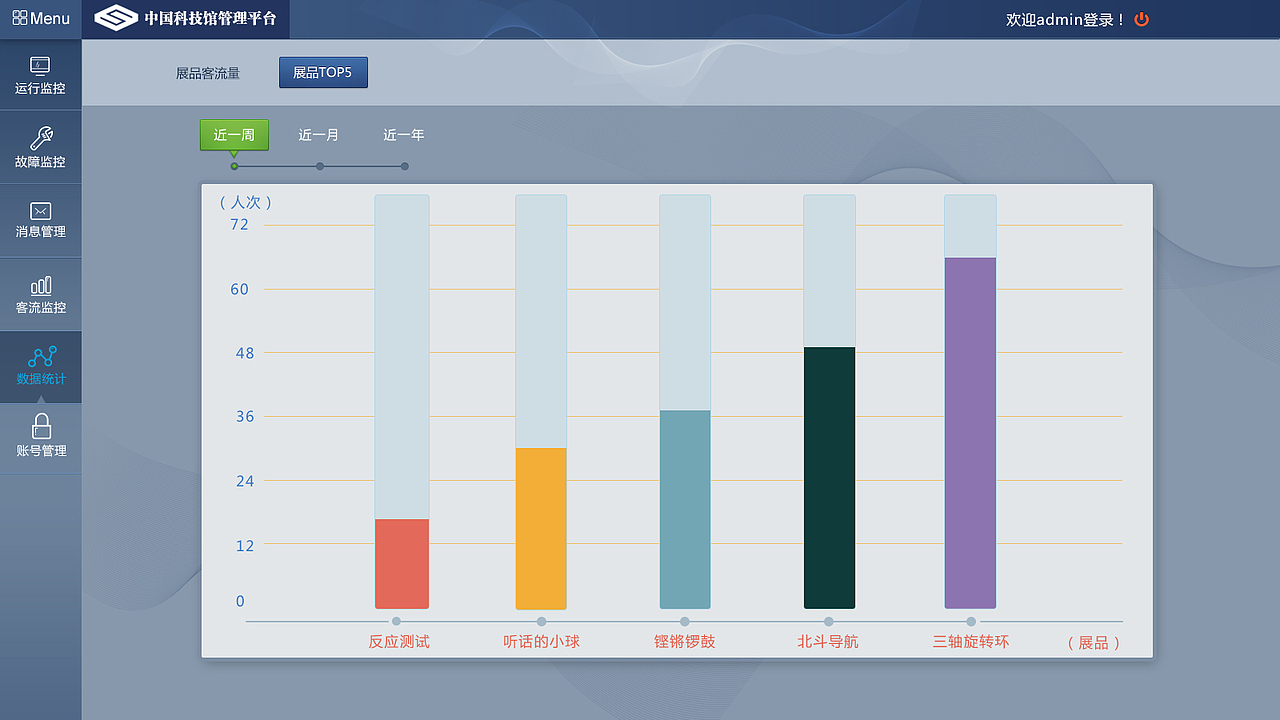
Task: Select 近一年 time range
Action: click(404, 135)
